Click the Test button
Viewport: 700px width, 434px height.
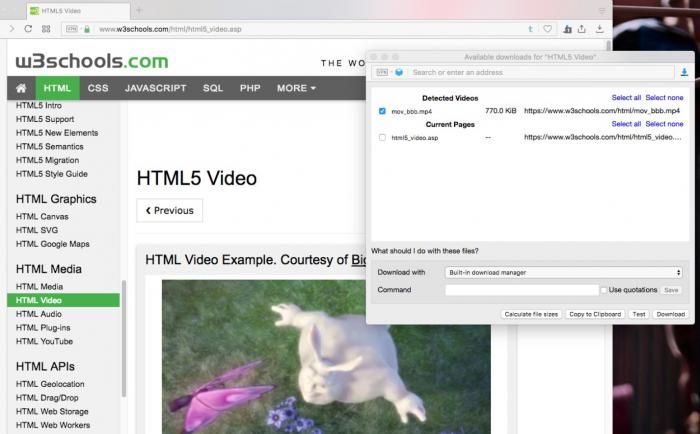point(639,314)
